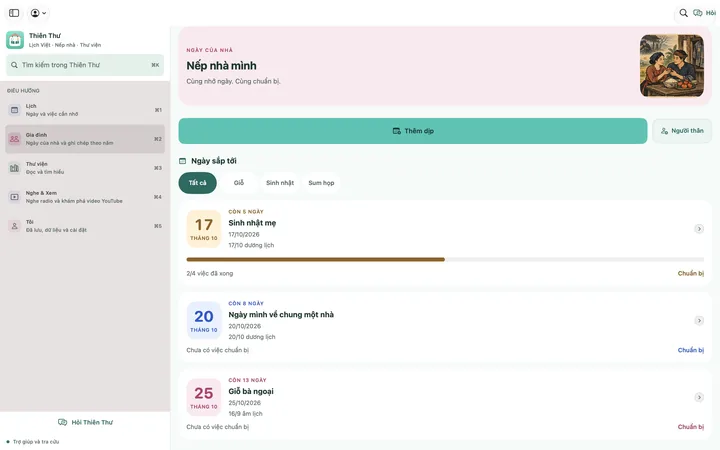Open the Hỏi chat icon at top right
The image size is (720, 450).
point(704,13)
